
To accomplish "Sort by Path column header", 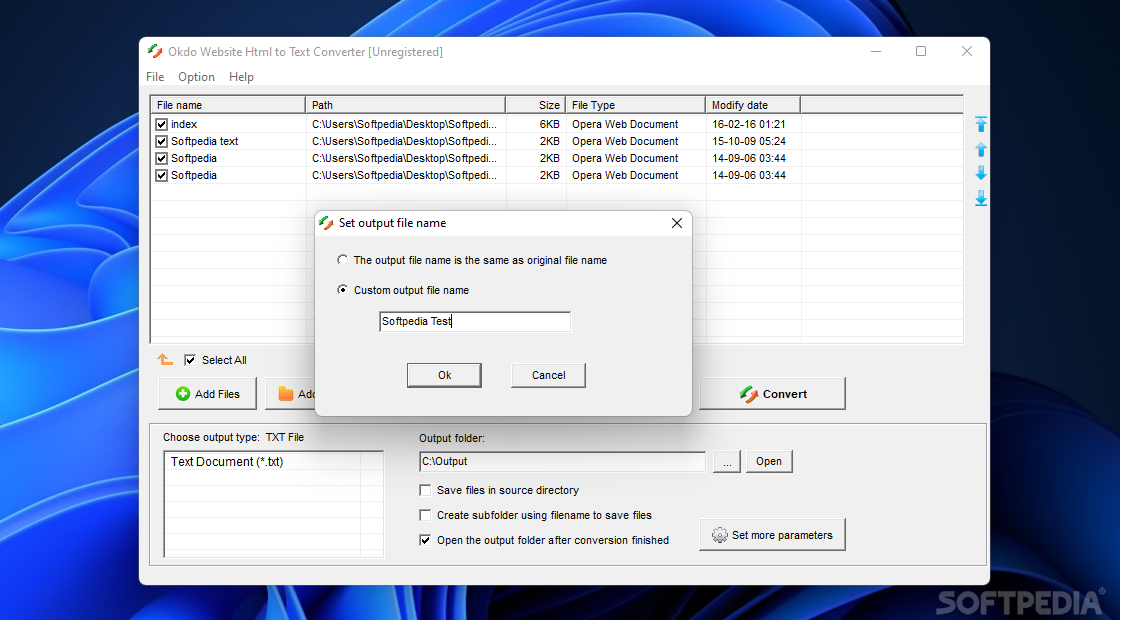I will 405,105.
